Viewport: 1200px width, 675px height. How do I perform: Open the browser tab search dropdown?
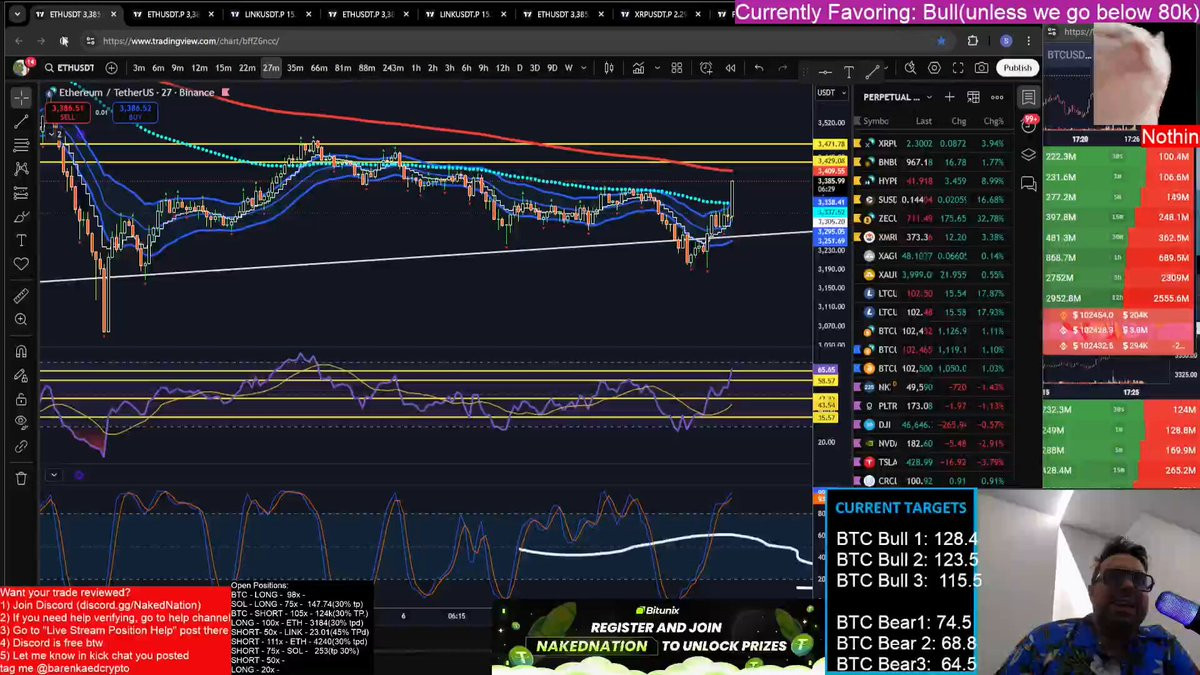click(x=17, y=15)
